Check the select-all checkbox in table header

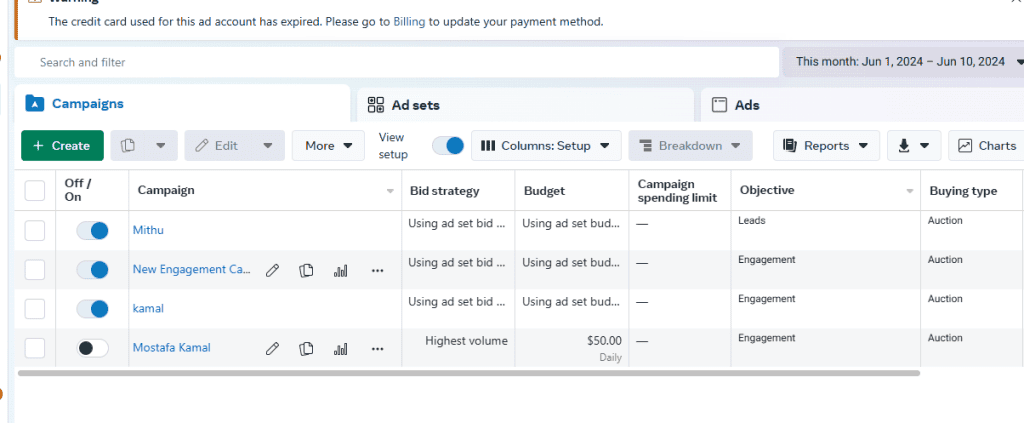[35, 191]
